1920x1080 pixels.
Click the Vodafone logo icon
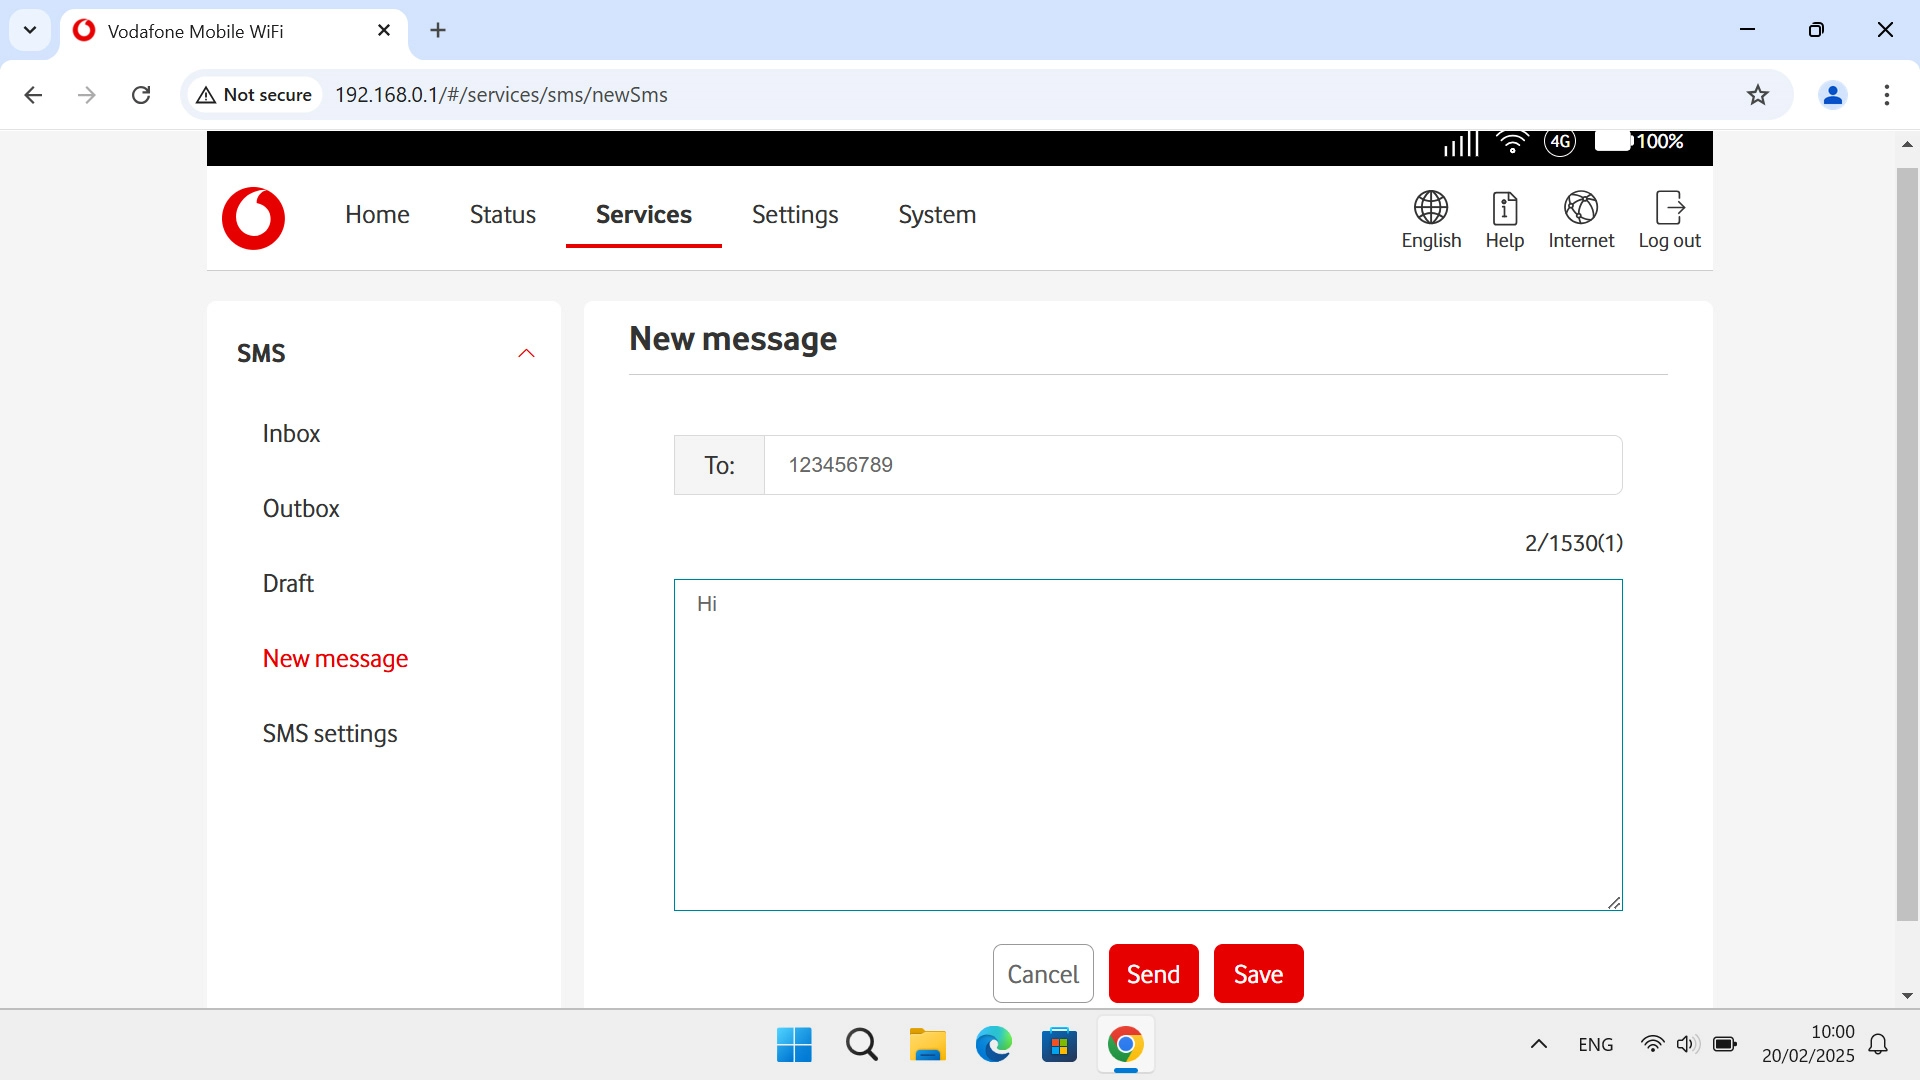coord(253,218)
